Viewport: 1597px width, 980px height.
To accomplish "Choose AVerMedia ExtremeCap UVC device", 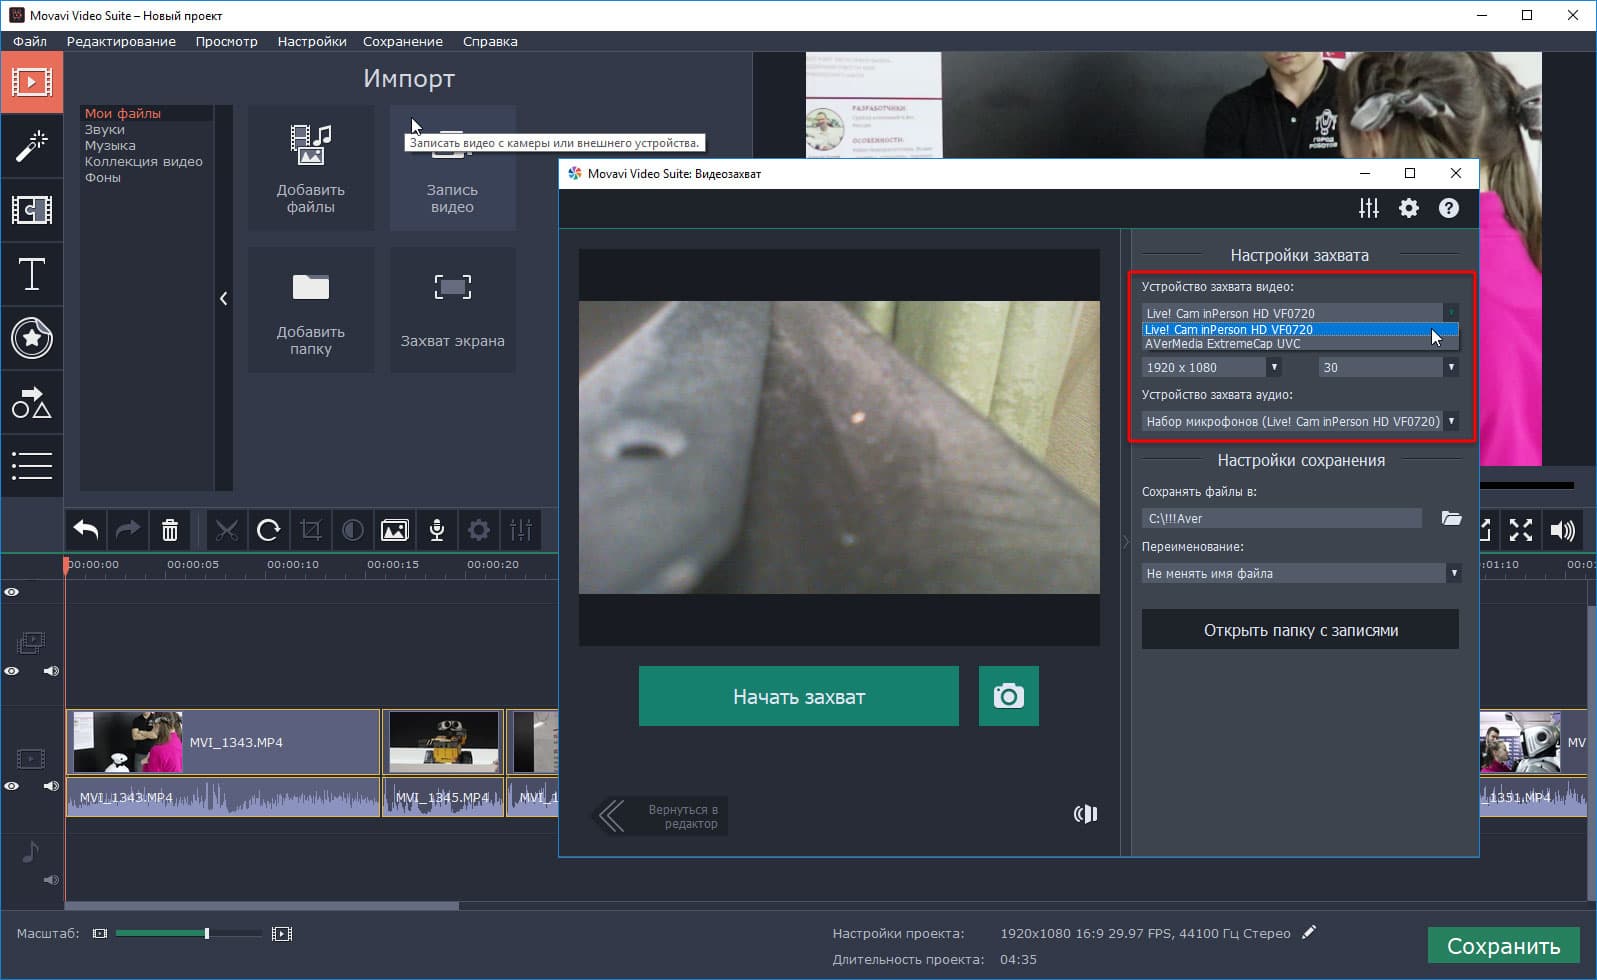I will (x=1300, y=343).
